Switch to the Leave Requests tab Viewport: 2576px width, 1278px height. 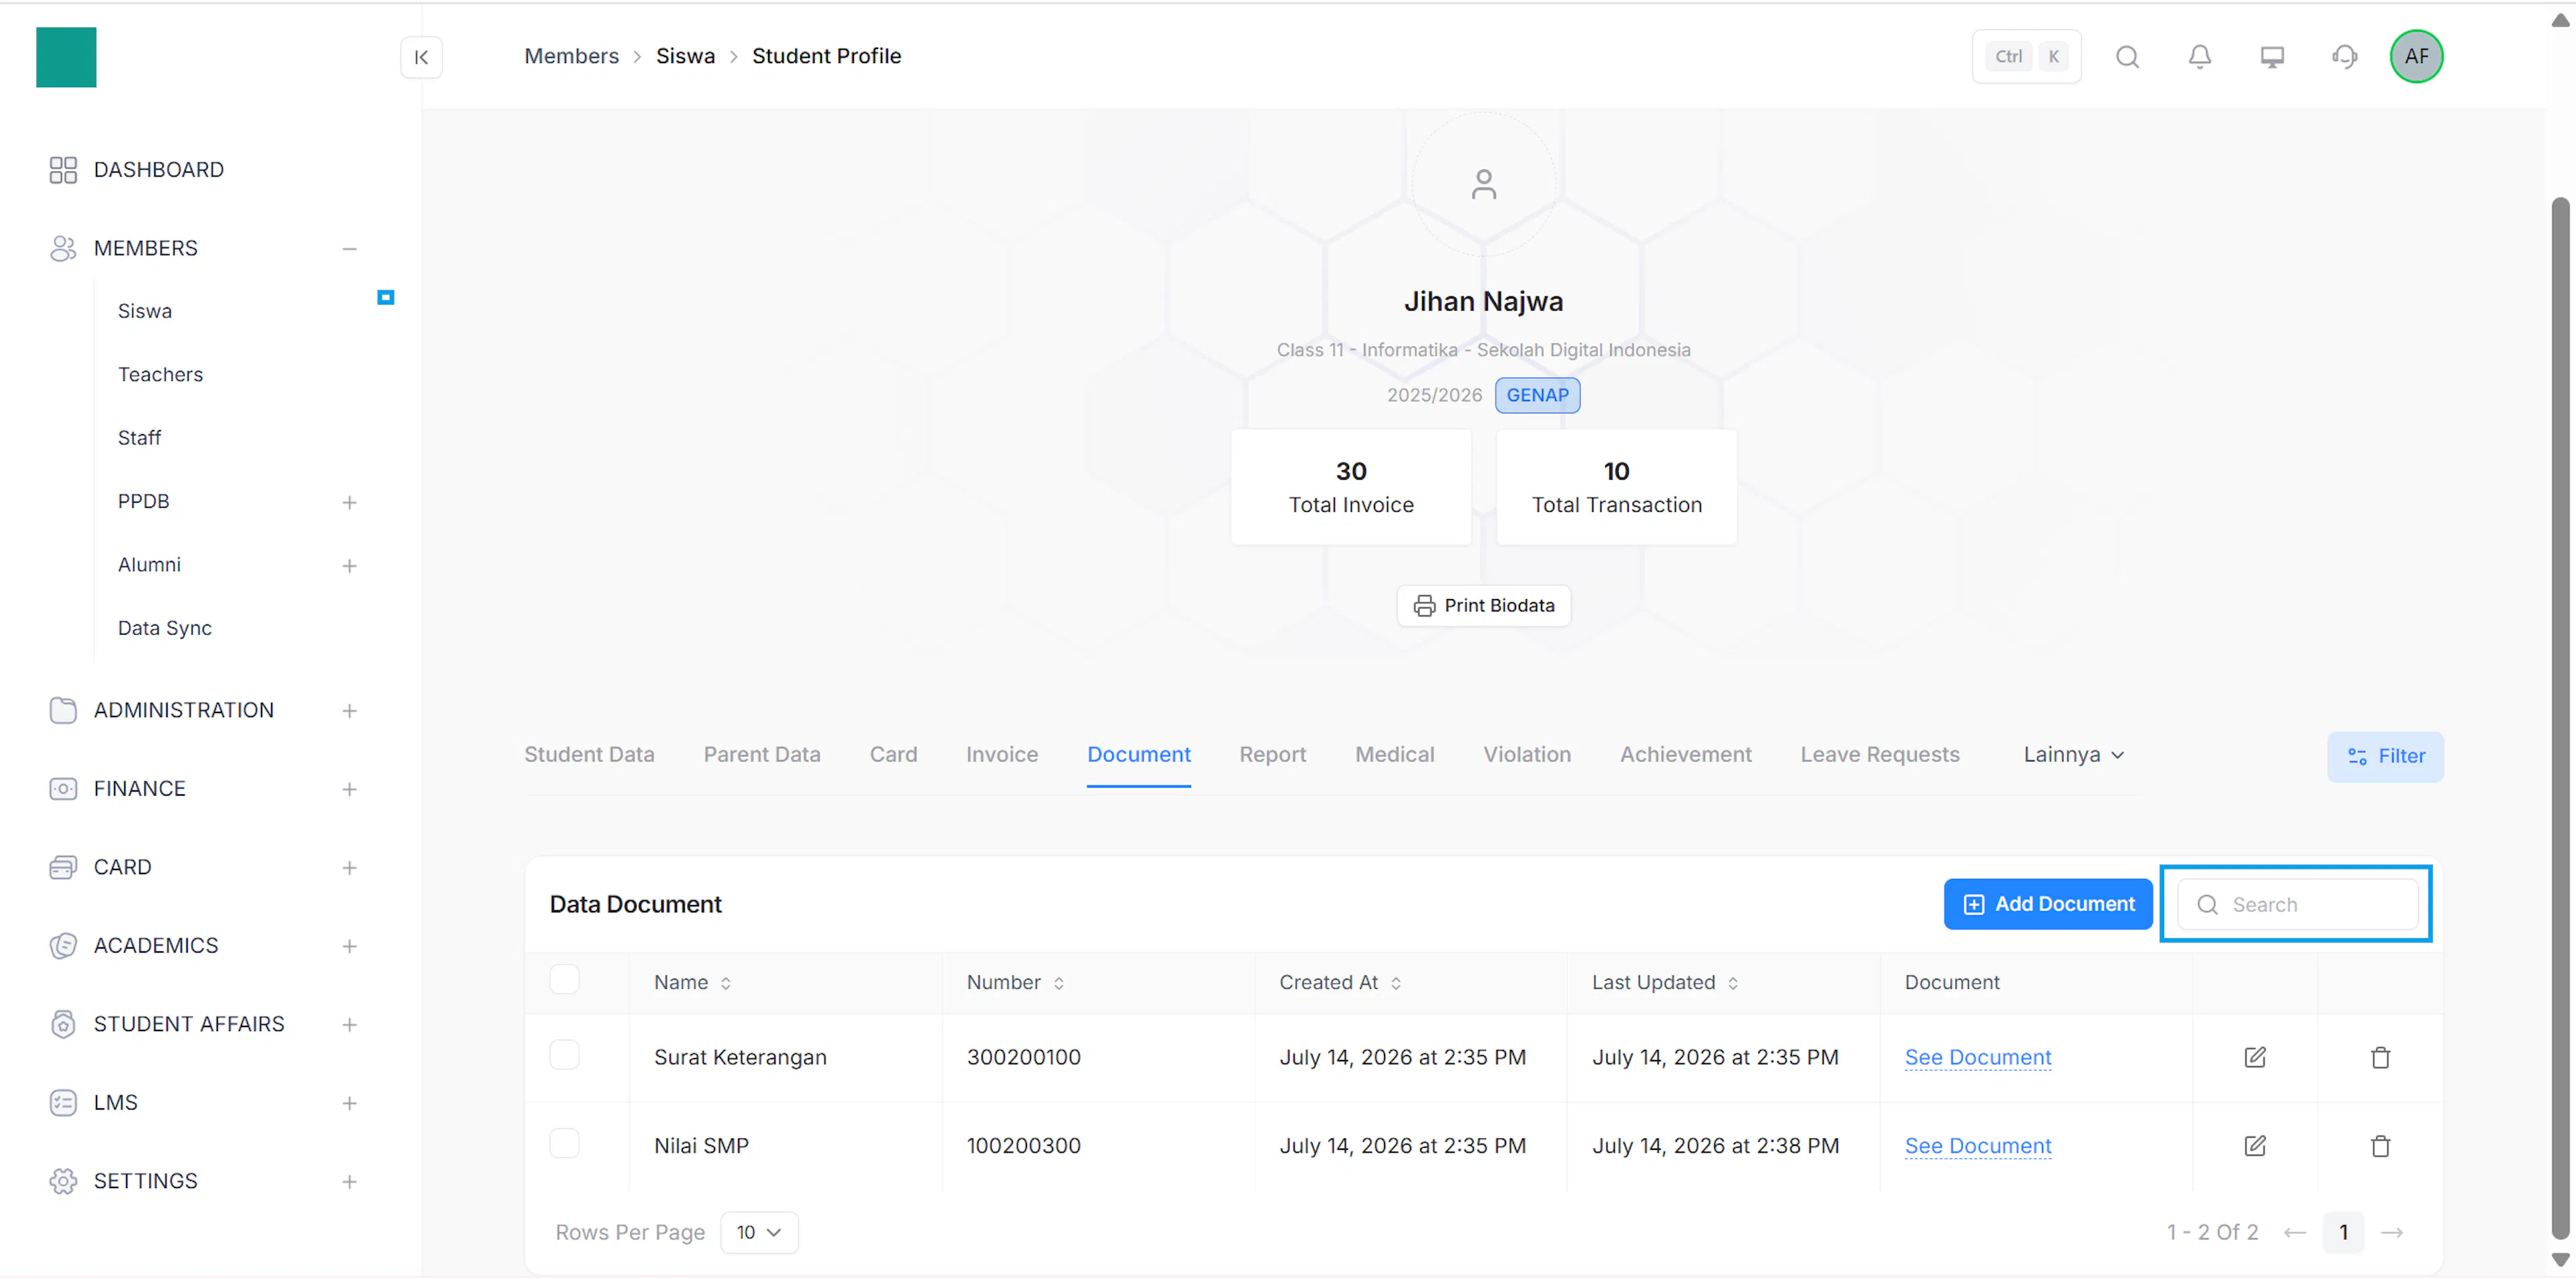[1879, 755]
